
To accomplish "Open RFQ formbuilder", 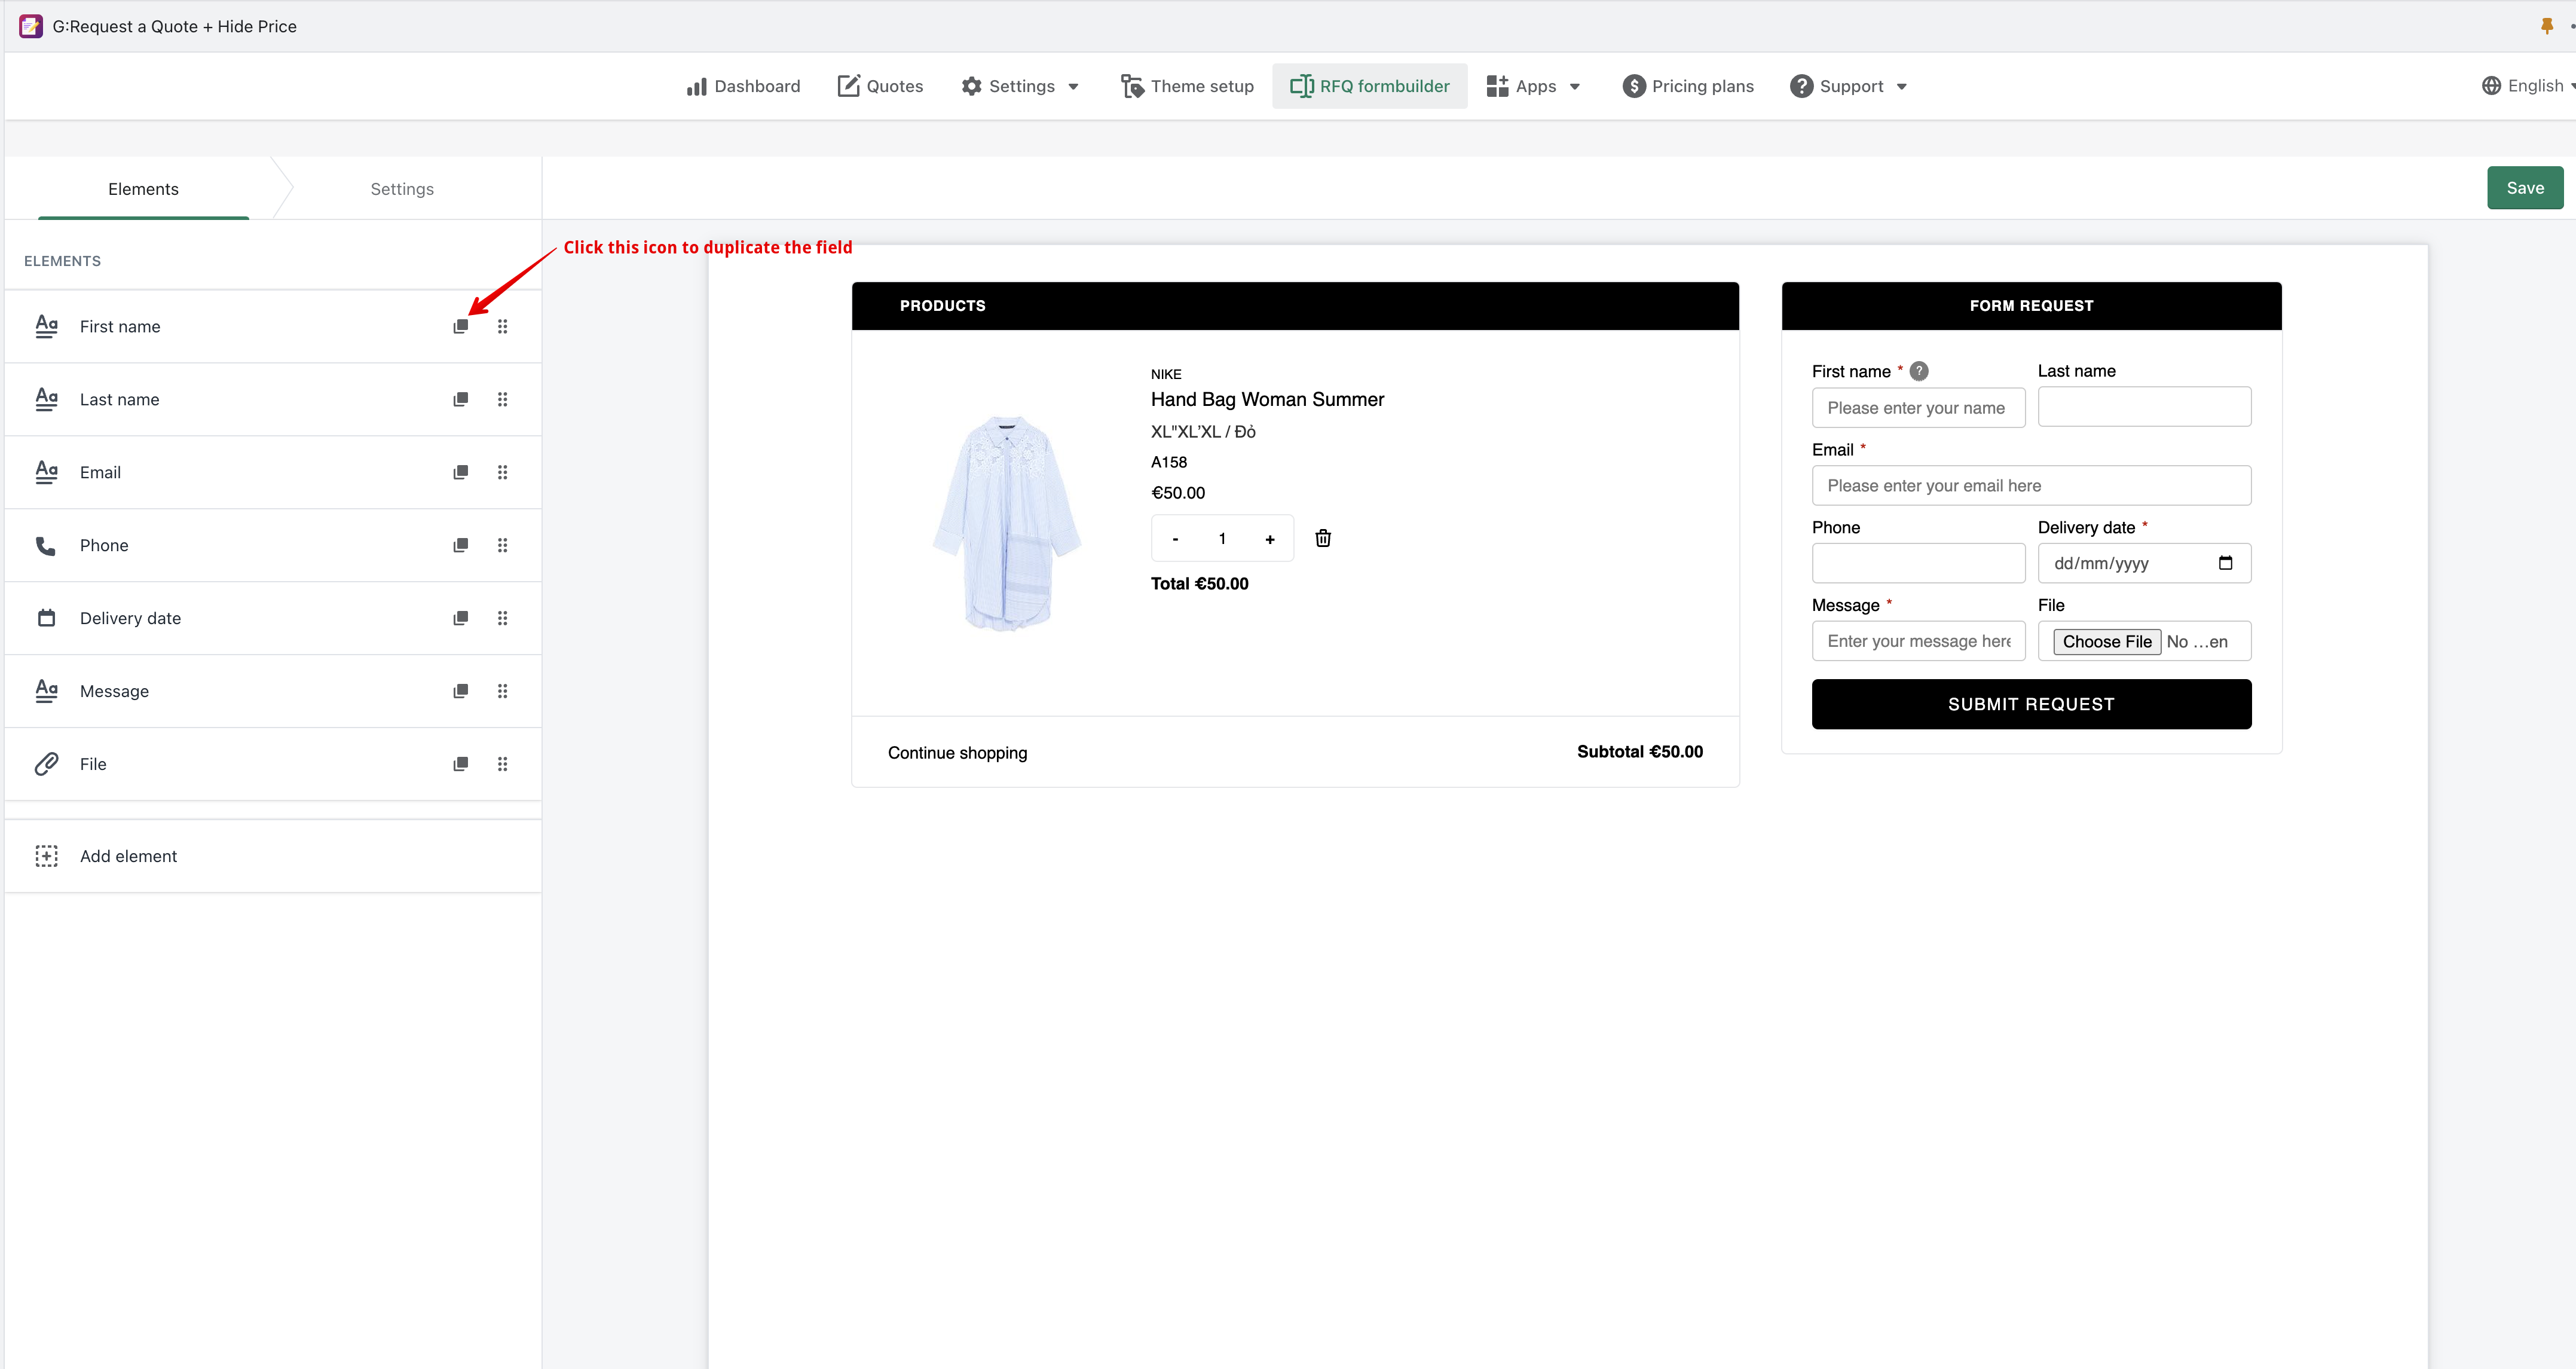I will point(1370,86).
